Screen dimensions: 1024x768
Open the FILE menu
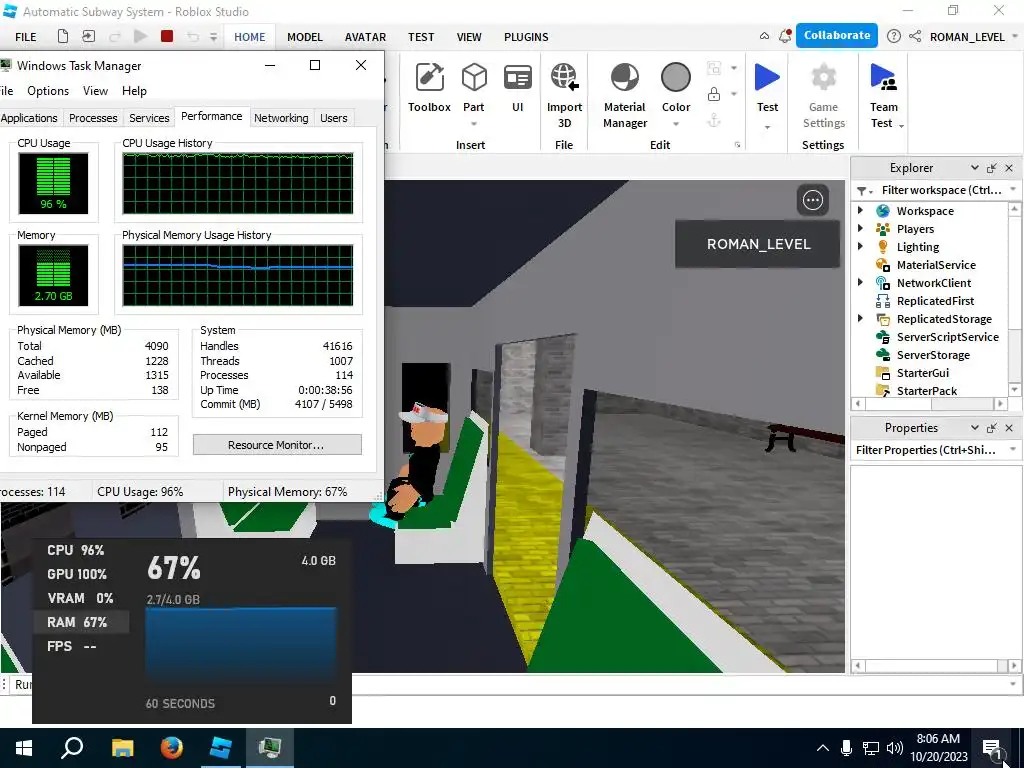(26, 37)
